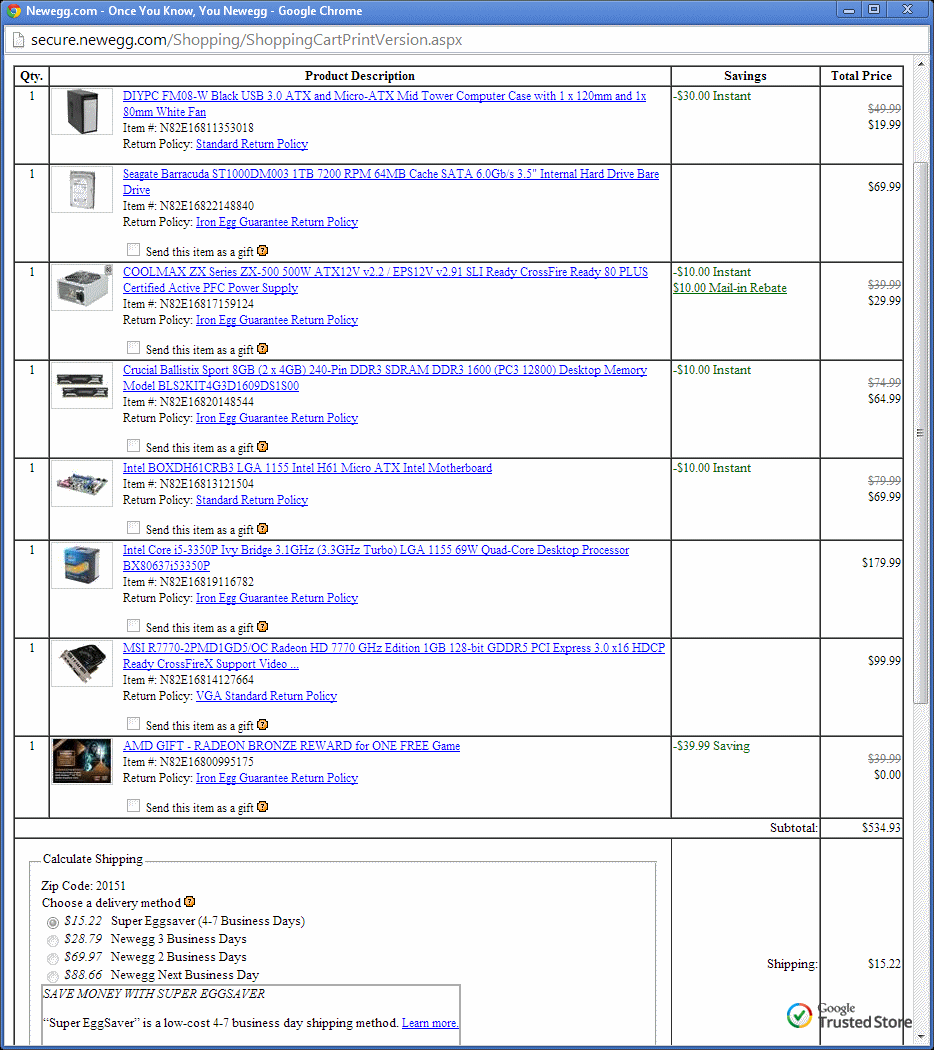This screenshot has height=1050, width=934.
Task: Click the Subtotal amount $534.93
Action: [881, 828]
